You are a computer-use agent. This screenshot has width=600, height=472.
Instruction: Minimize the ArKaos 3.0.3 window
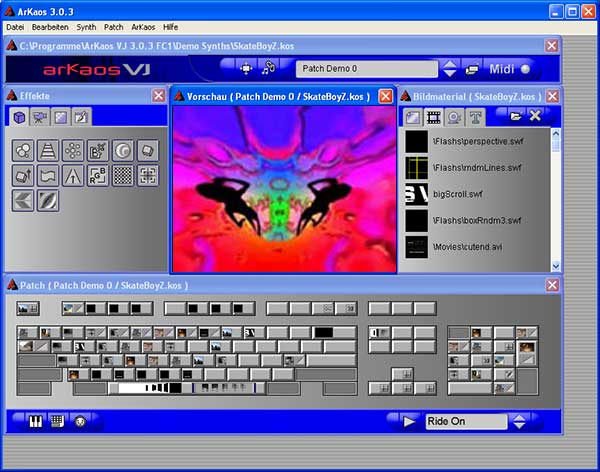tap(556, 12)
